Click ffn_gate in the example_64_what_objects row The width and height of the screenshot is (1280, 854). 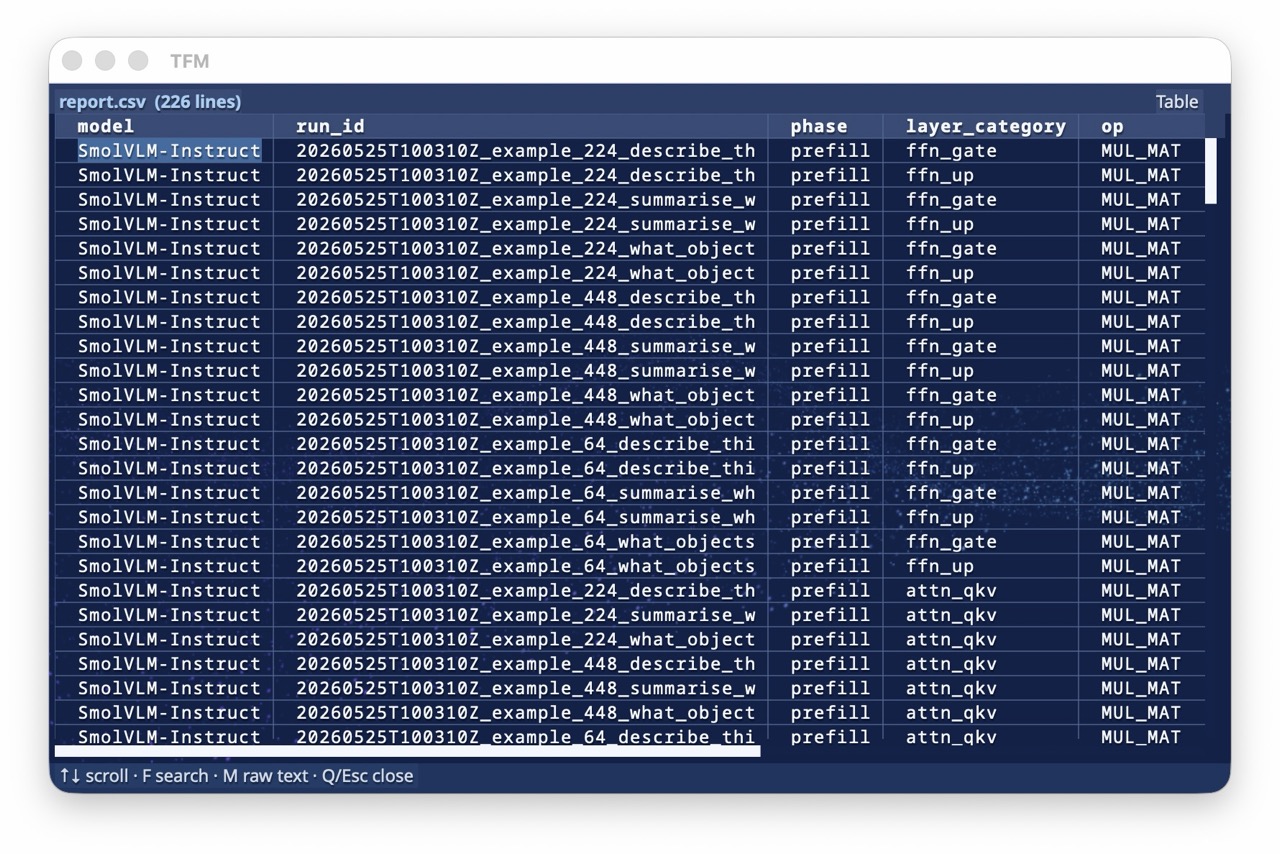pos(951,541)
